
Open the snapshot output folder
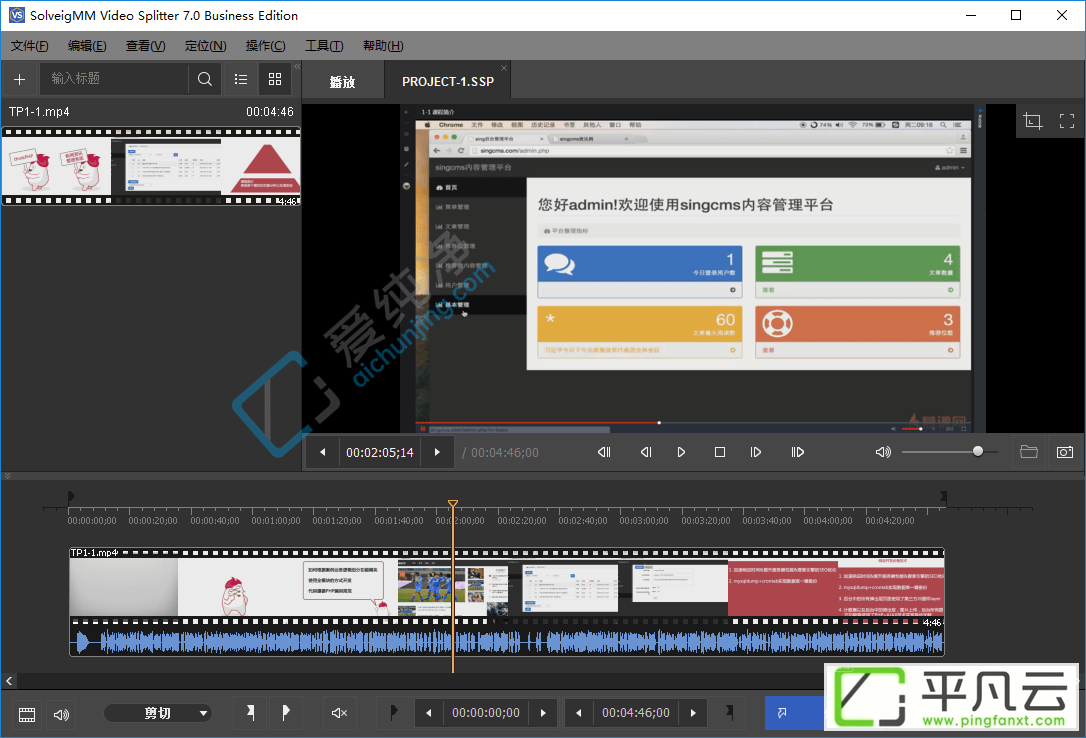click(1029, 452)
